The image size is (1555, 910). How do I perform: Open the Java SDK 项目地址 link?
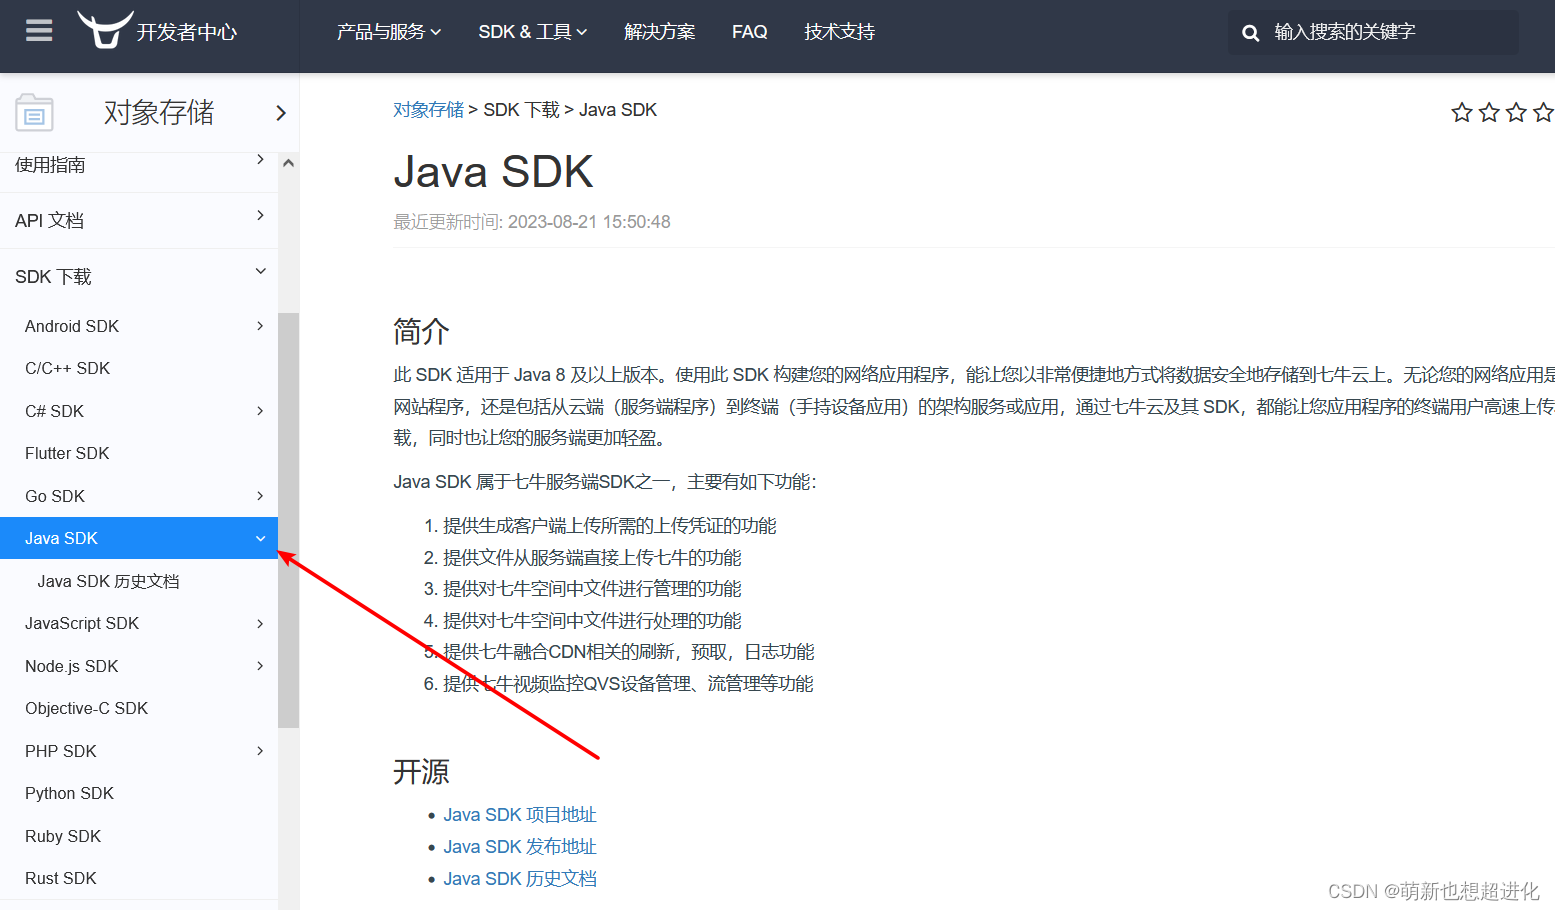click(x=520, y=815)
